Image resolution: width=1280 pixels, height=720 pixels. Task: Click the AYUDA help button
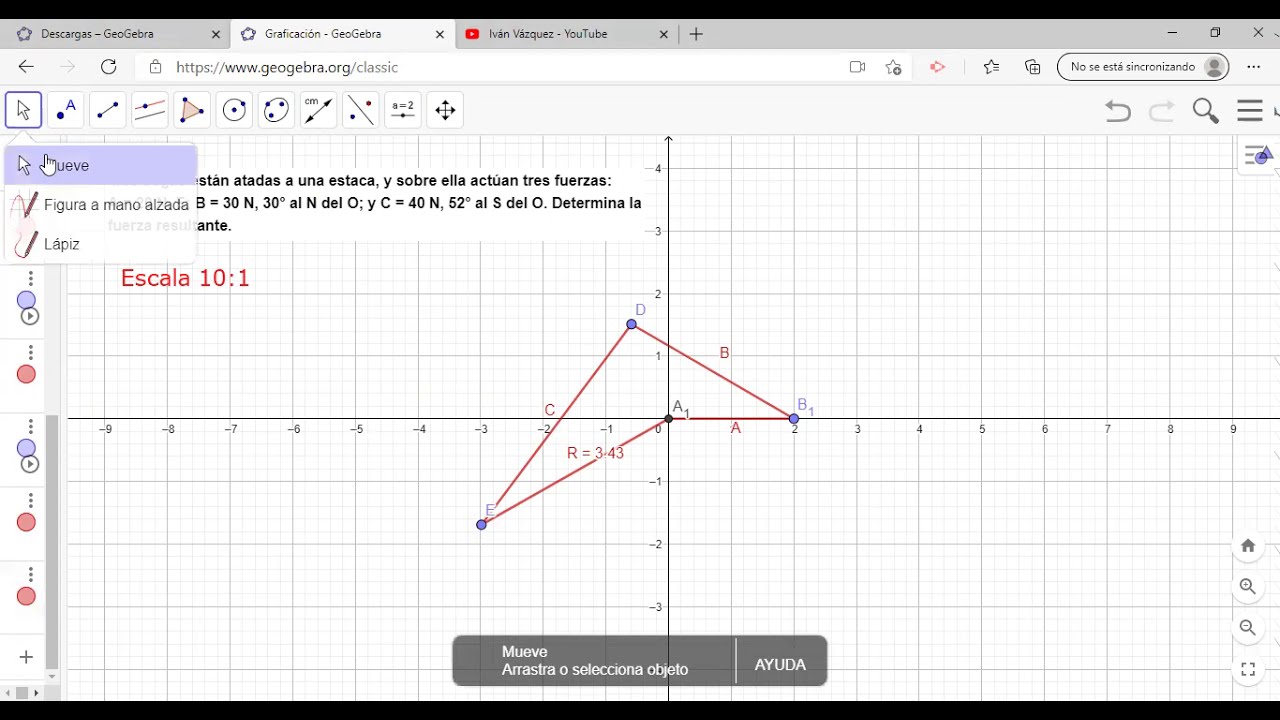tap(780, 665)
